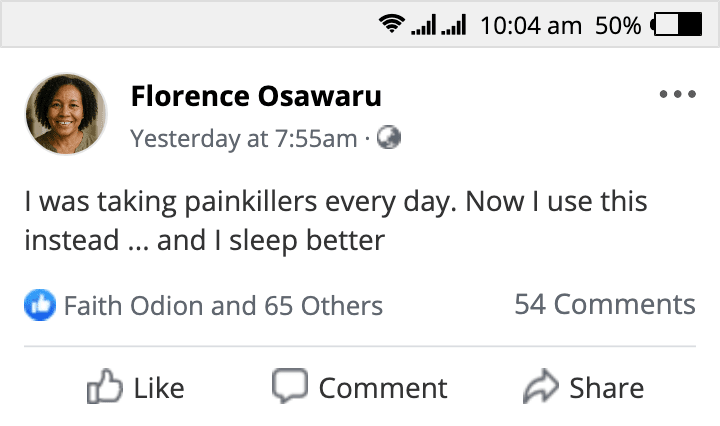Click the speech bubble Comment icon
Screen dimensions: 720x426
click(290, 386)
